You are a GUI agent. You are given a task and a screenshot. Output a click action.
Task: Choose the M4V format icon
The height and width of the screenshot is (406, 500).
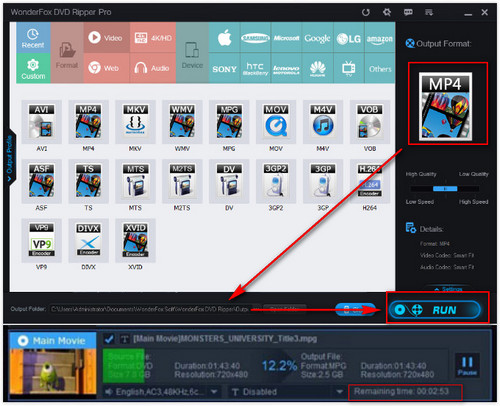point(323,122)
